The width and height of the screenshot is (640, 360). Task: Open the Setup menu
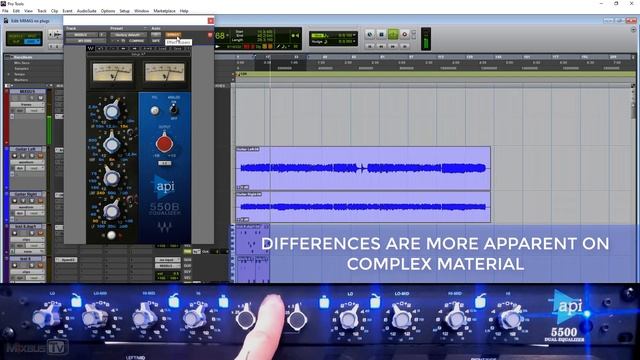click(124, 11)
